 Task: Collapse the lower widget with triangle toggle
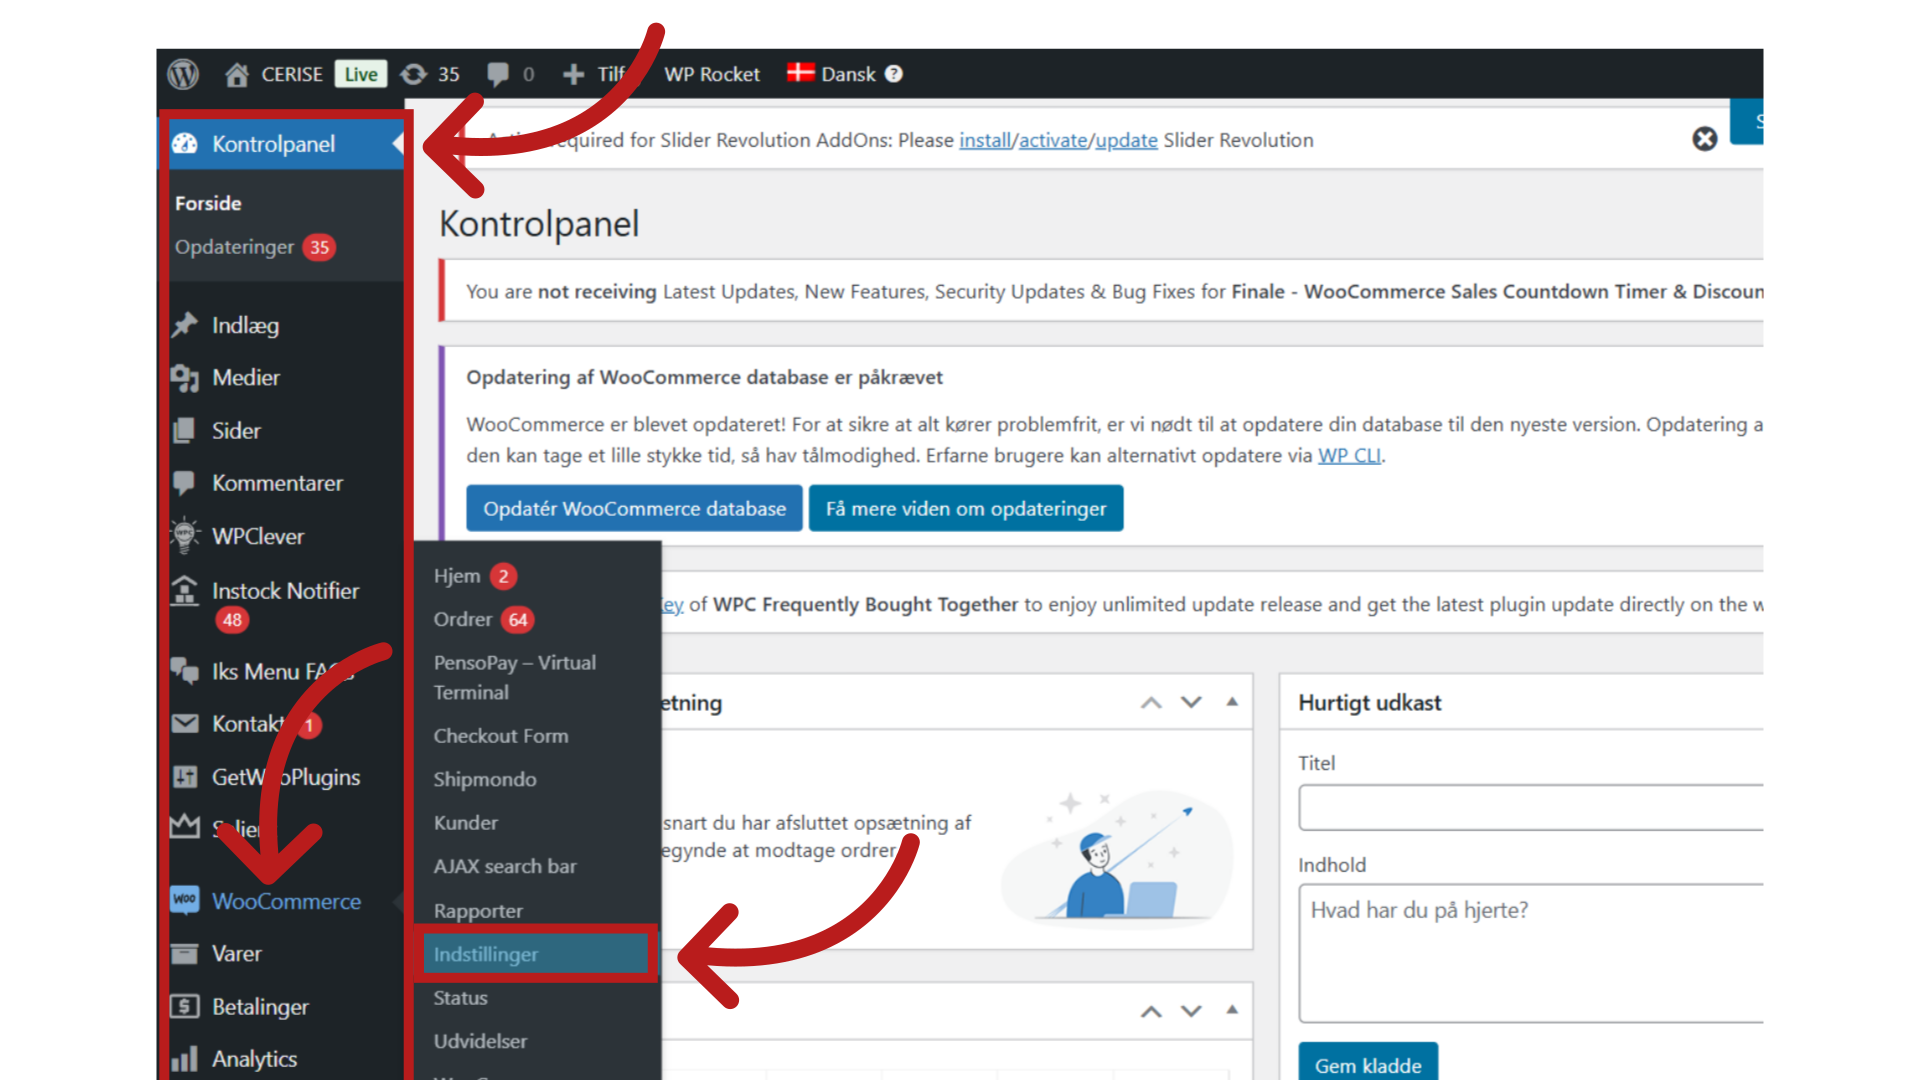[1232, 1010]
